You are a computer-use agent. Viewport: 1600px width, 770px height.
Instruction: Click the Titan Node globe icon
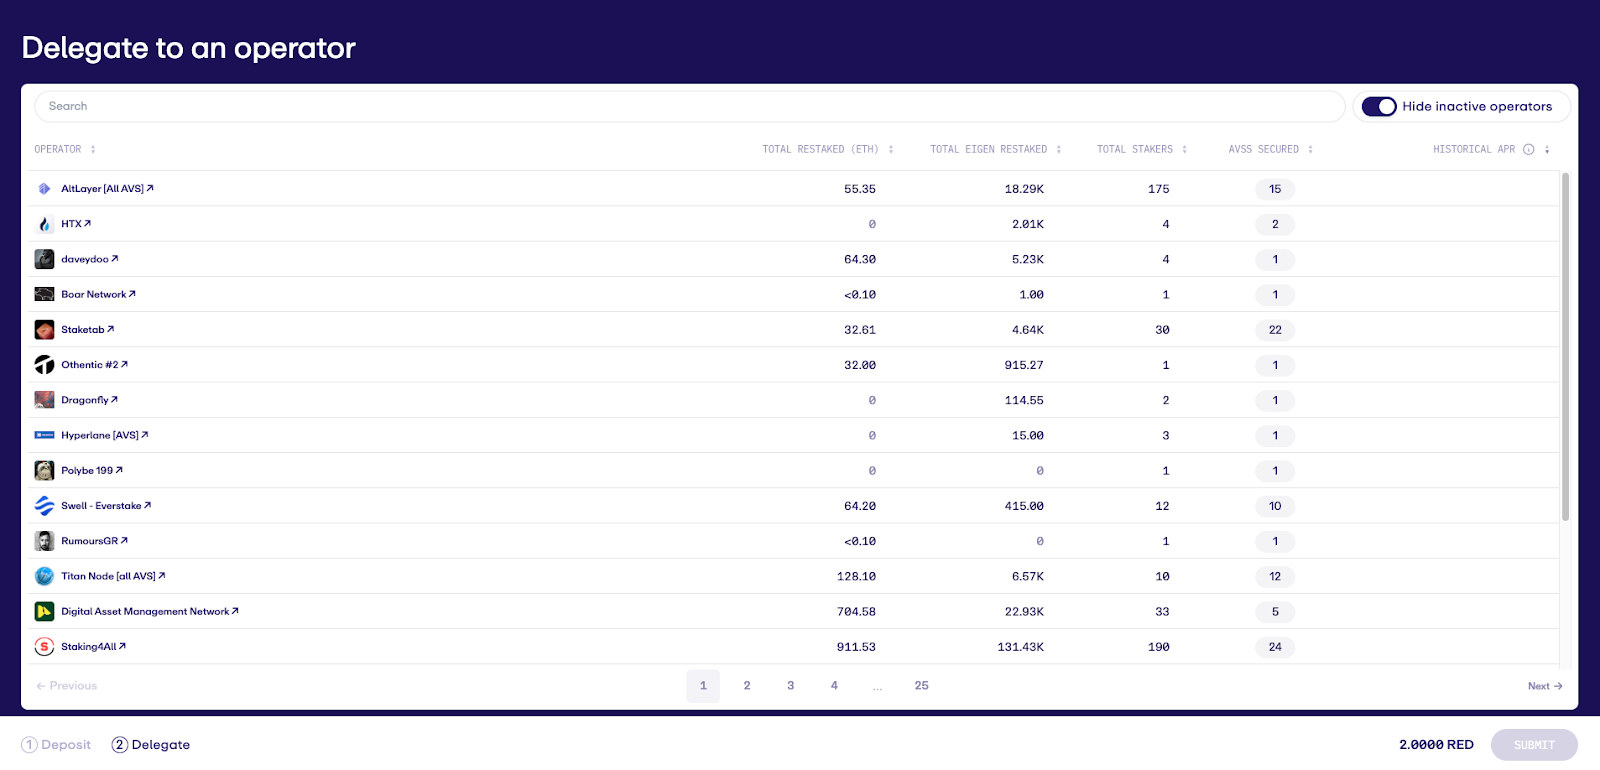point(44,576)
